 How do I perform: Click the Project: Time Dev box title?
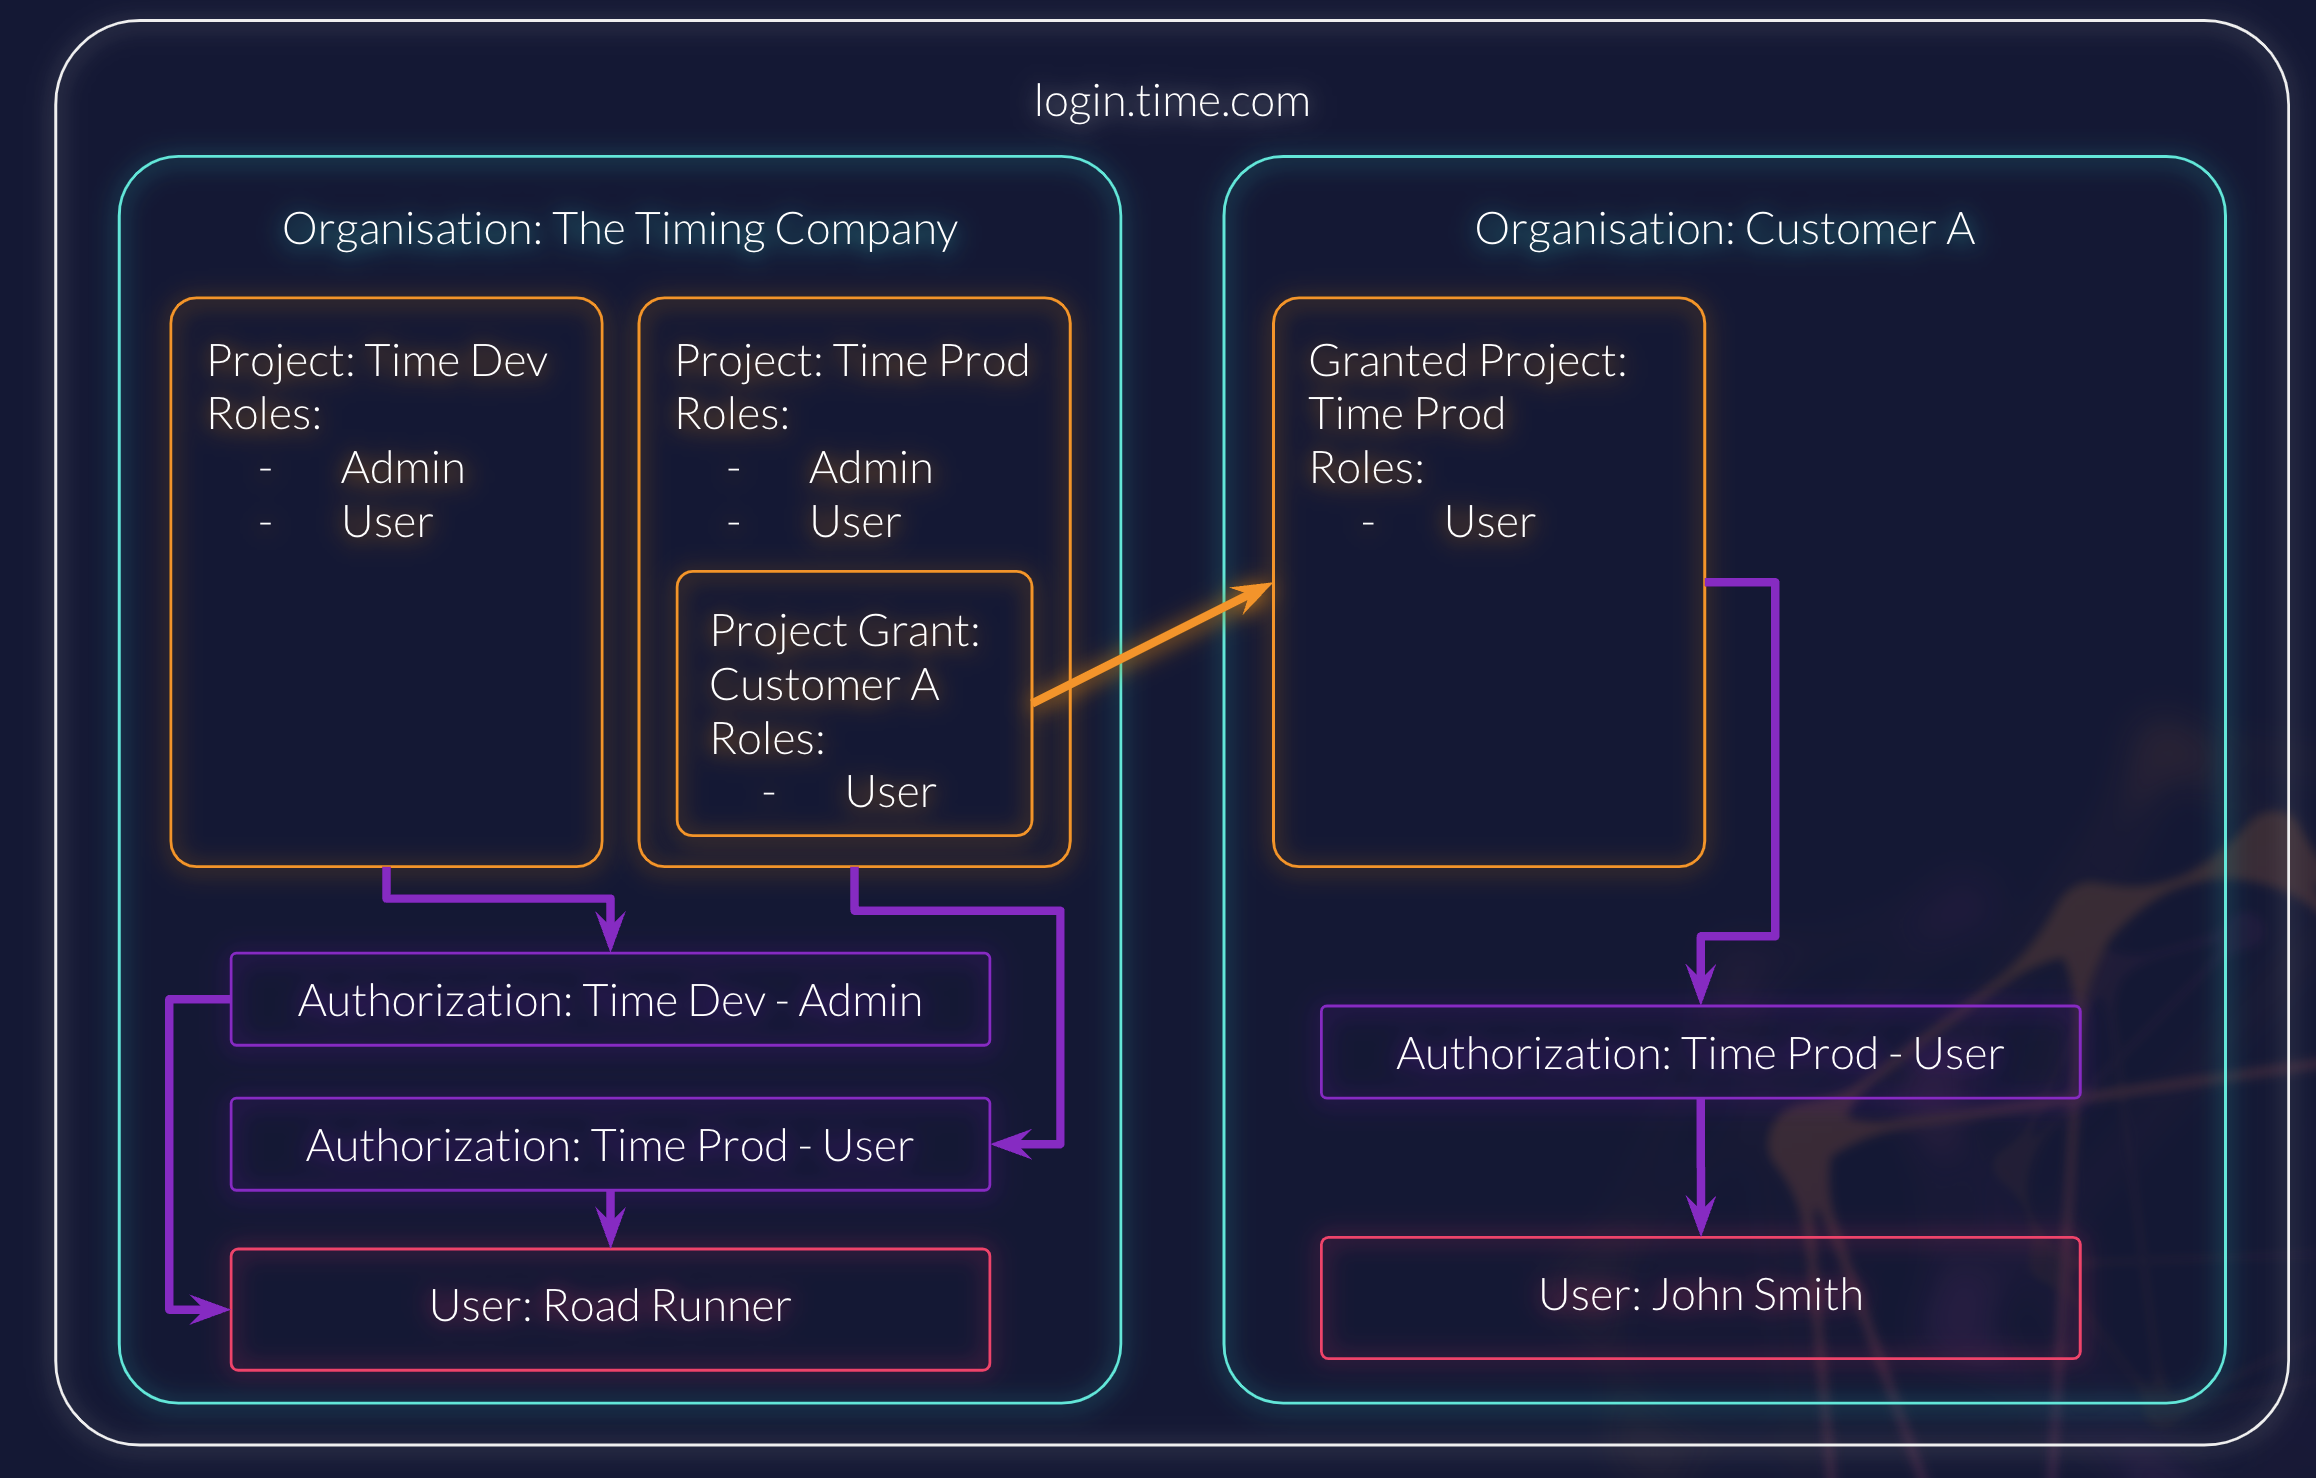click(x=377, y=361)
